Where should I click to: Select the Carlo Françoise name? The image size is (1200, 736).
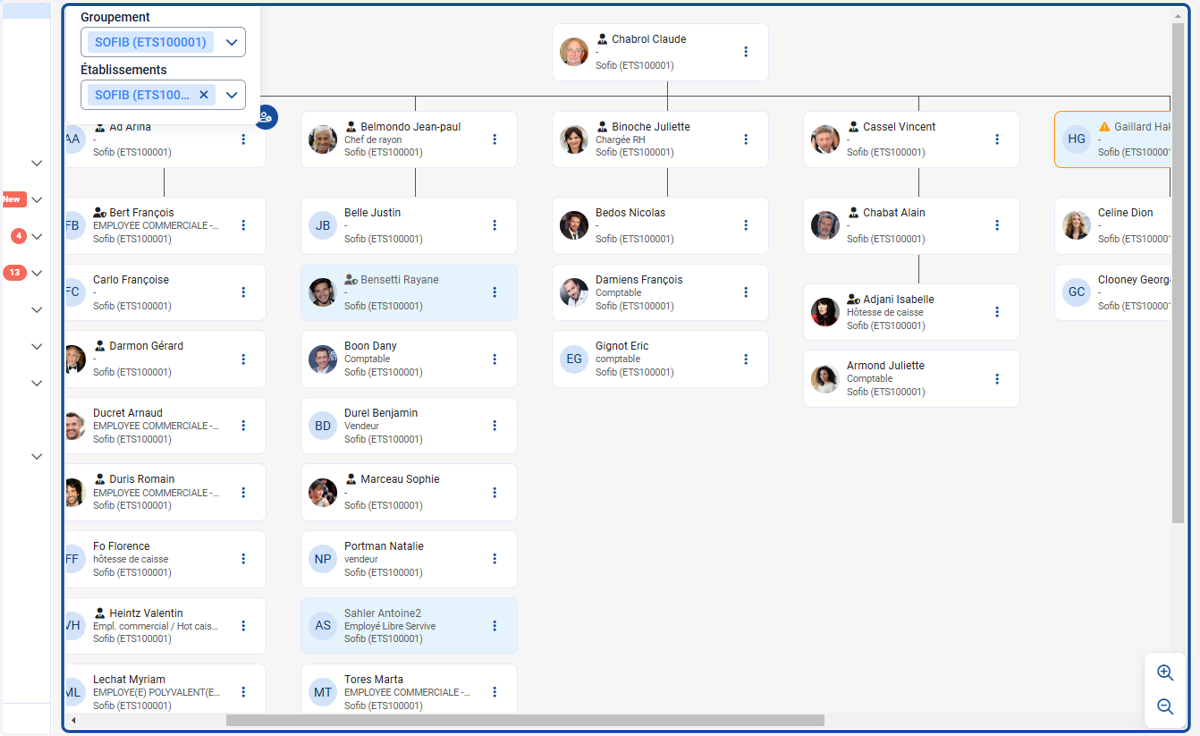click(x=131, y=280)
